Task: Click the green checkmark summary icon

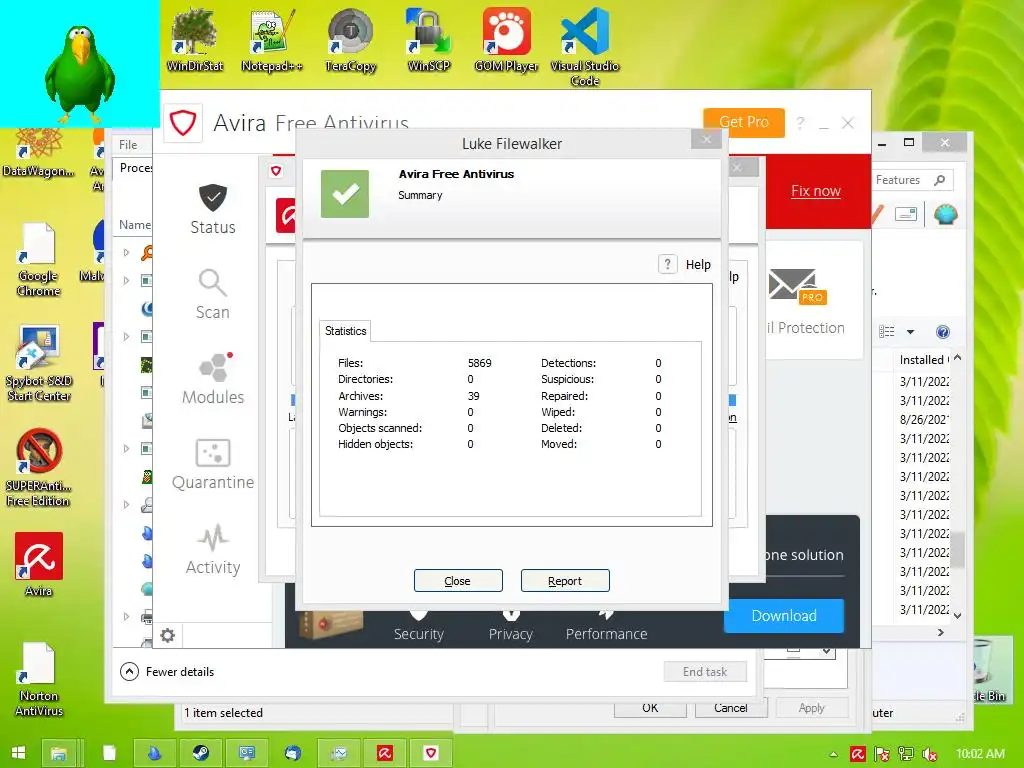Action: click(x=345, y=194)
